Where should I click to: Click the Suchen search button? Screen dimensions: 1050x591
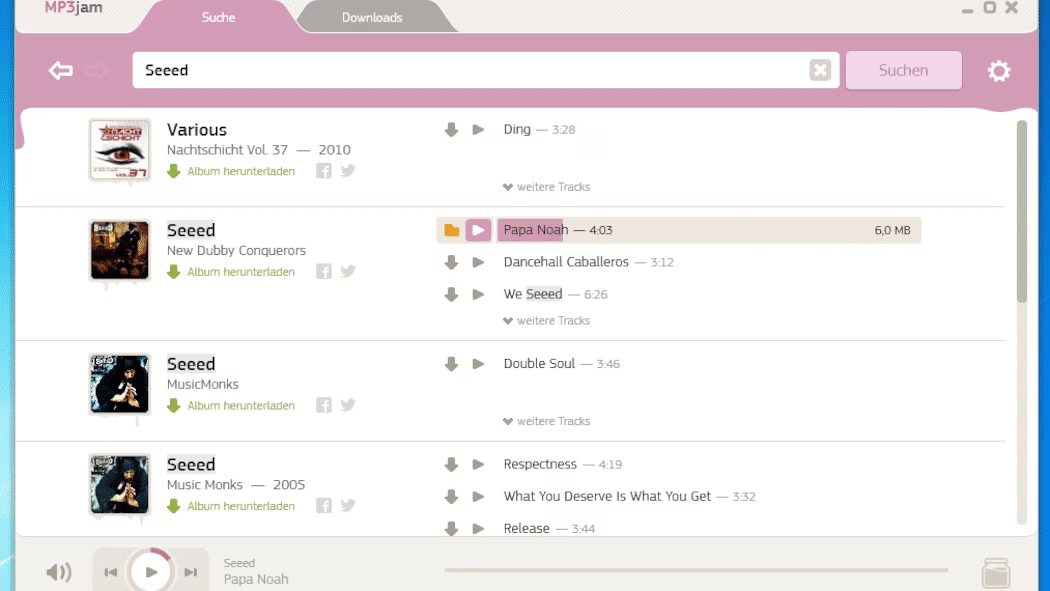903,70
